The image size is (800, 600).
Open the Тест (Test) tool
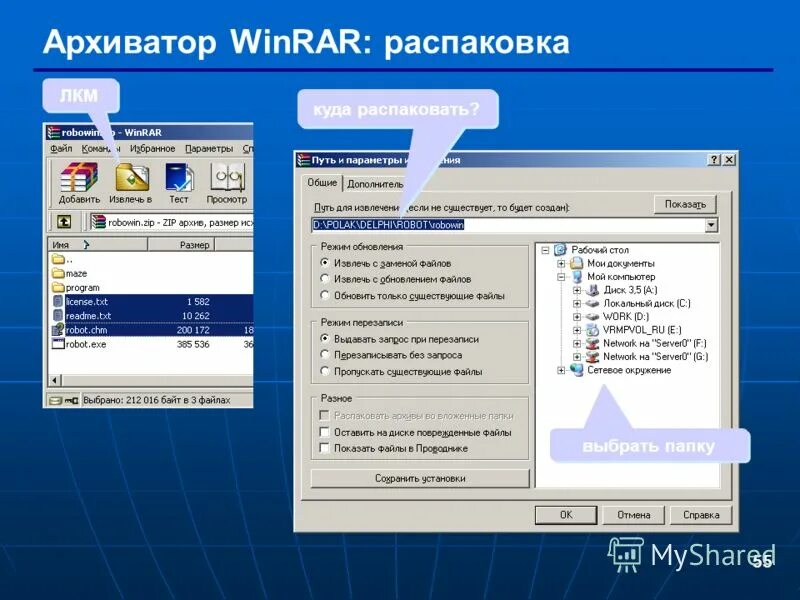(x=178, y=177)
